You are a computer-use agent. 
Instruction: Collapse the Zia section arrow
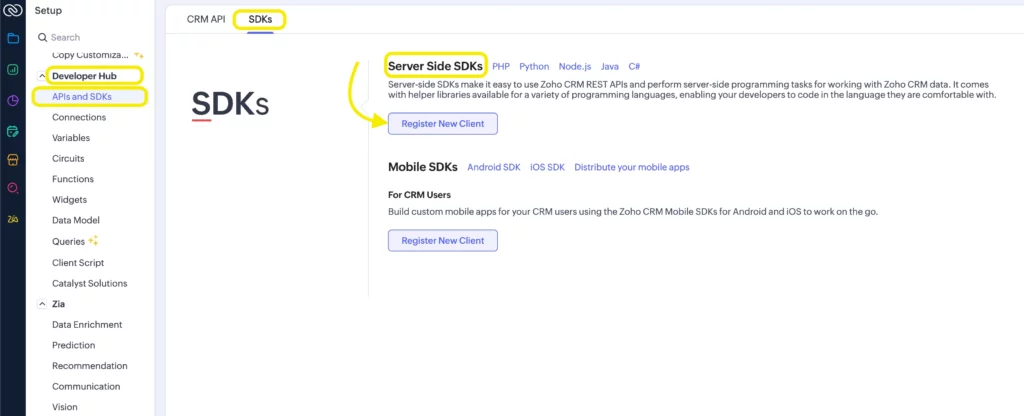(42, 304)
